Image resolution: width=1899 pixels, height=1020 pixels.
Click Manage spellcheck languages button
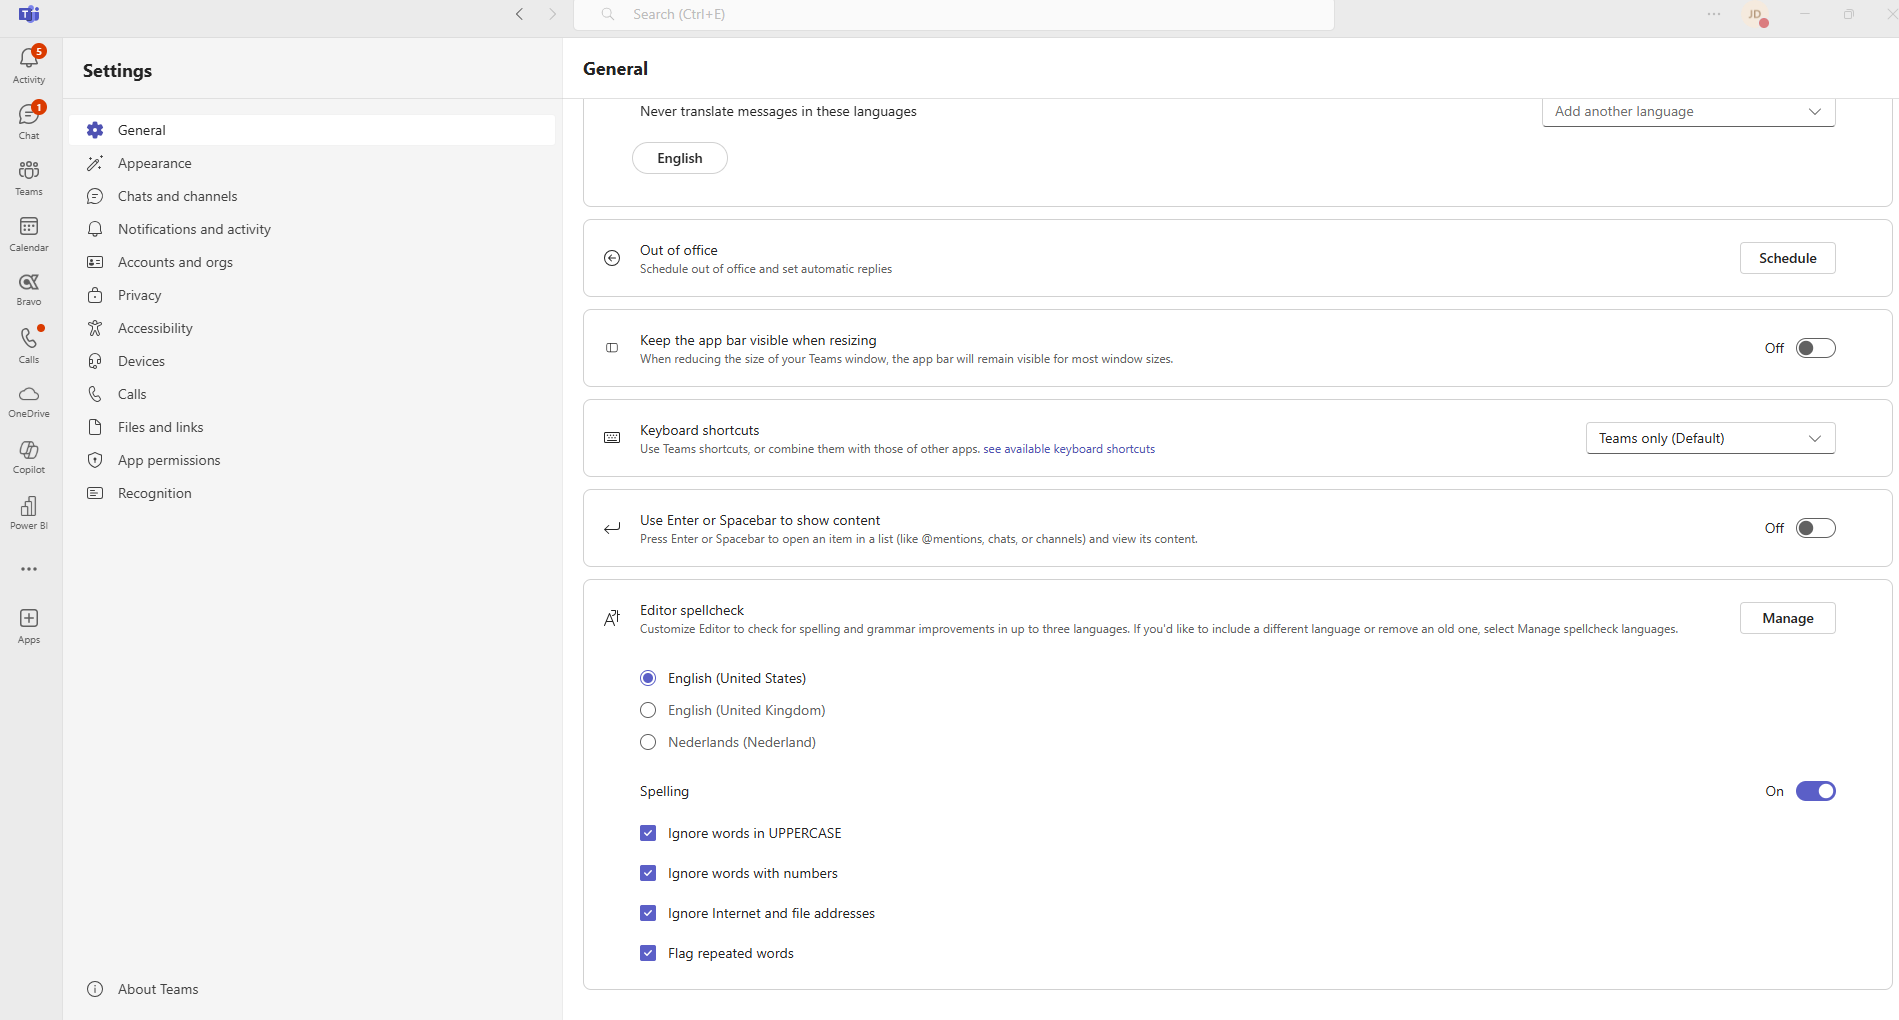tap(1787, 618)
